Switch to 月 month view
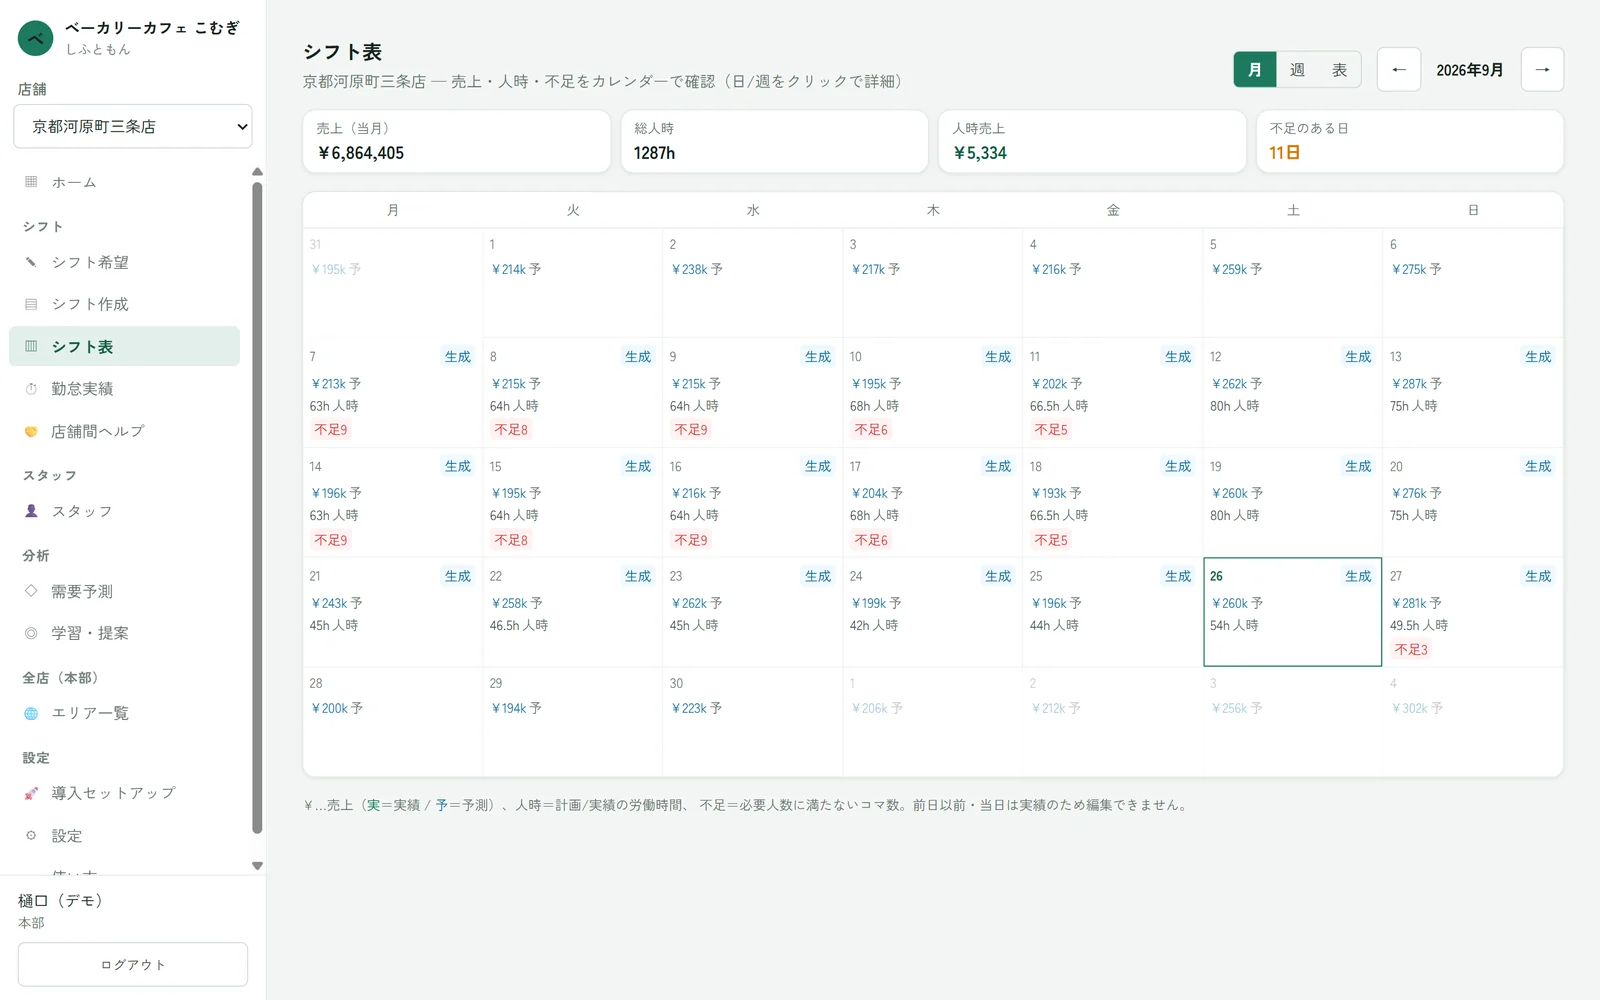Screen dimensions: 1600x1000 coord(1255,70)
